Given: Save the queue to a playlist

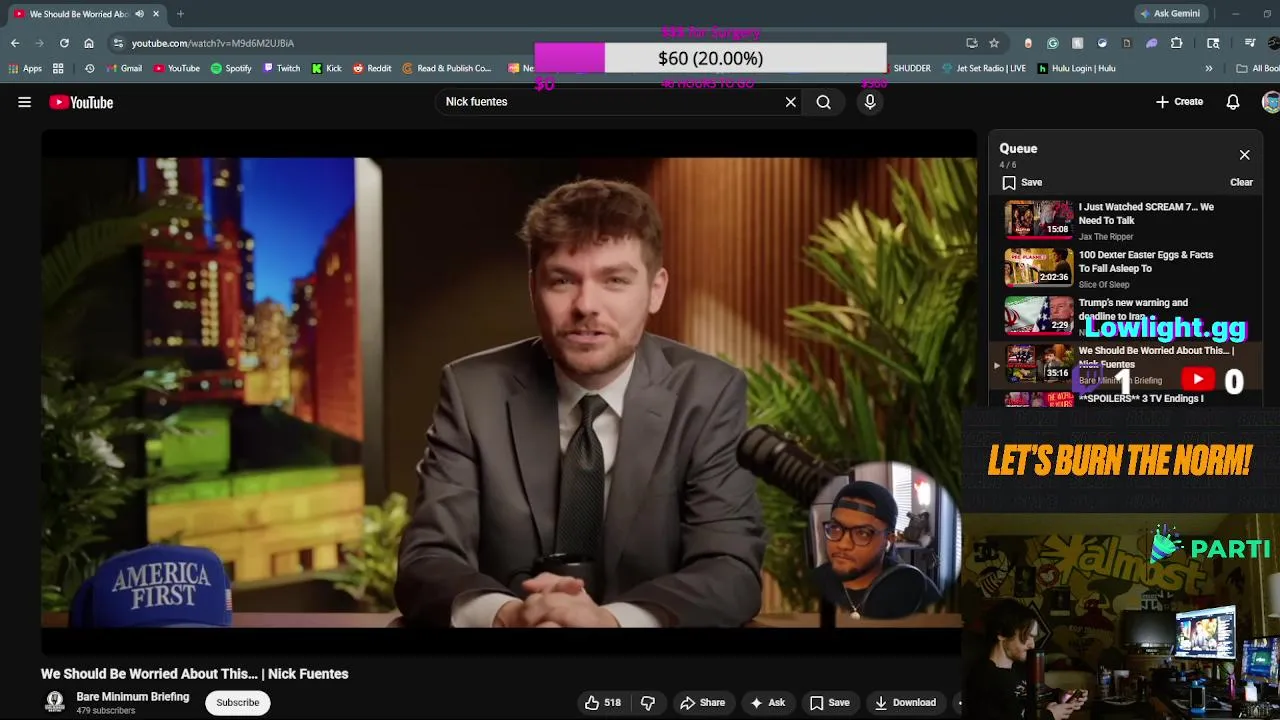Looking at the screenshot, I should coord(1023,183).
